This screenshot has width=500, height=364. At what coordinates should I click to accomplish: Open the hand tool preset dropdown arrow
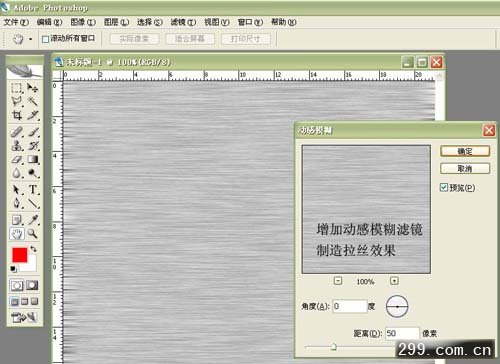(x=30, y=39)
